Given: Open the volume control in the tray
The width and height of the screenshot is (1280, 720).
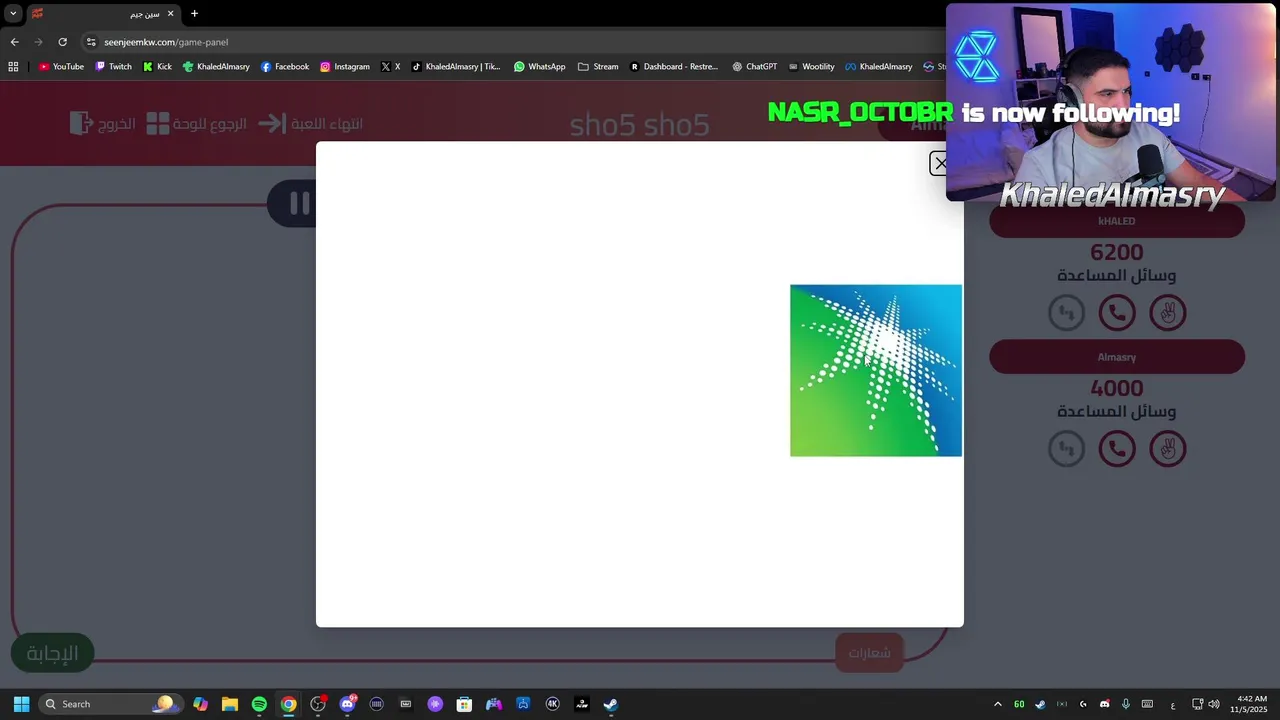Looking at the screenshot, I should coord(1215,704).
